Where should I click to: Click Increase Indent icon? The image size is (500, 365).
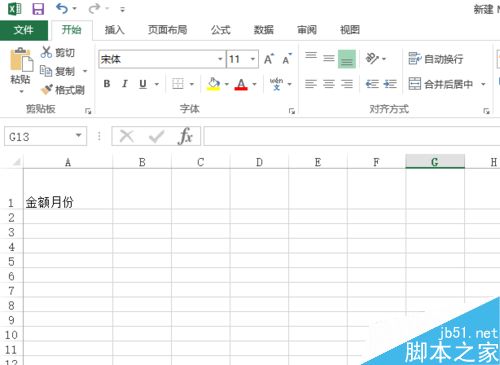tap(390, 84)
